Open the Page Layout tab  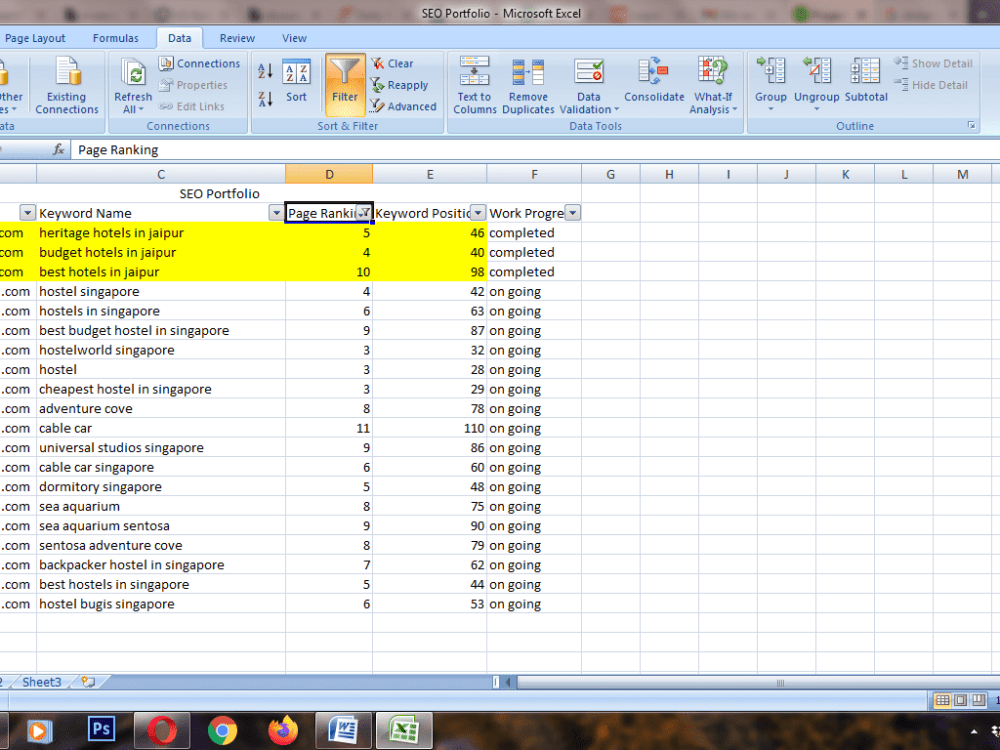click(x=34, y=38)
